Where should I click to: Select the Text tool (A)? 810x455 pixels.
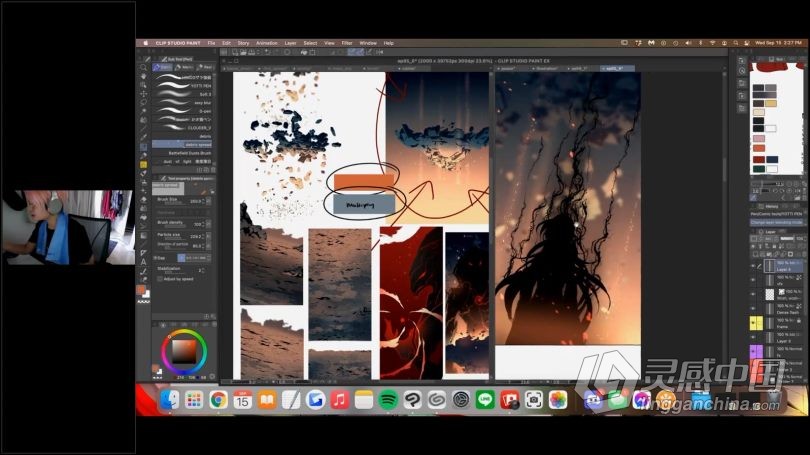pos(144,262)
